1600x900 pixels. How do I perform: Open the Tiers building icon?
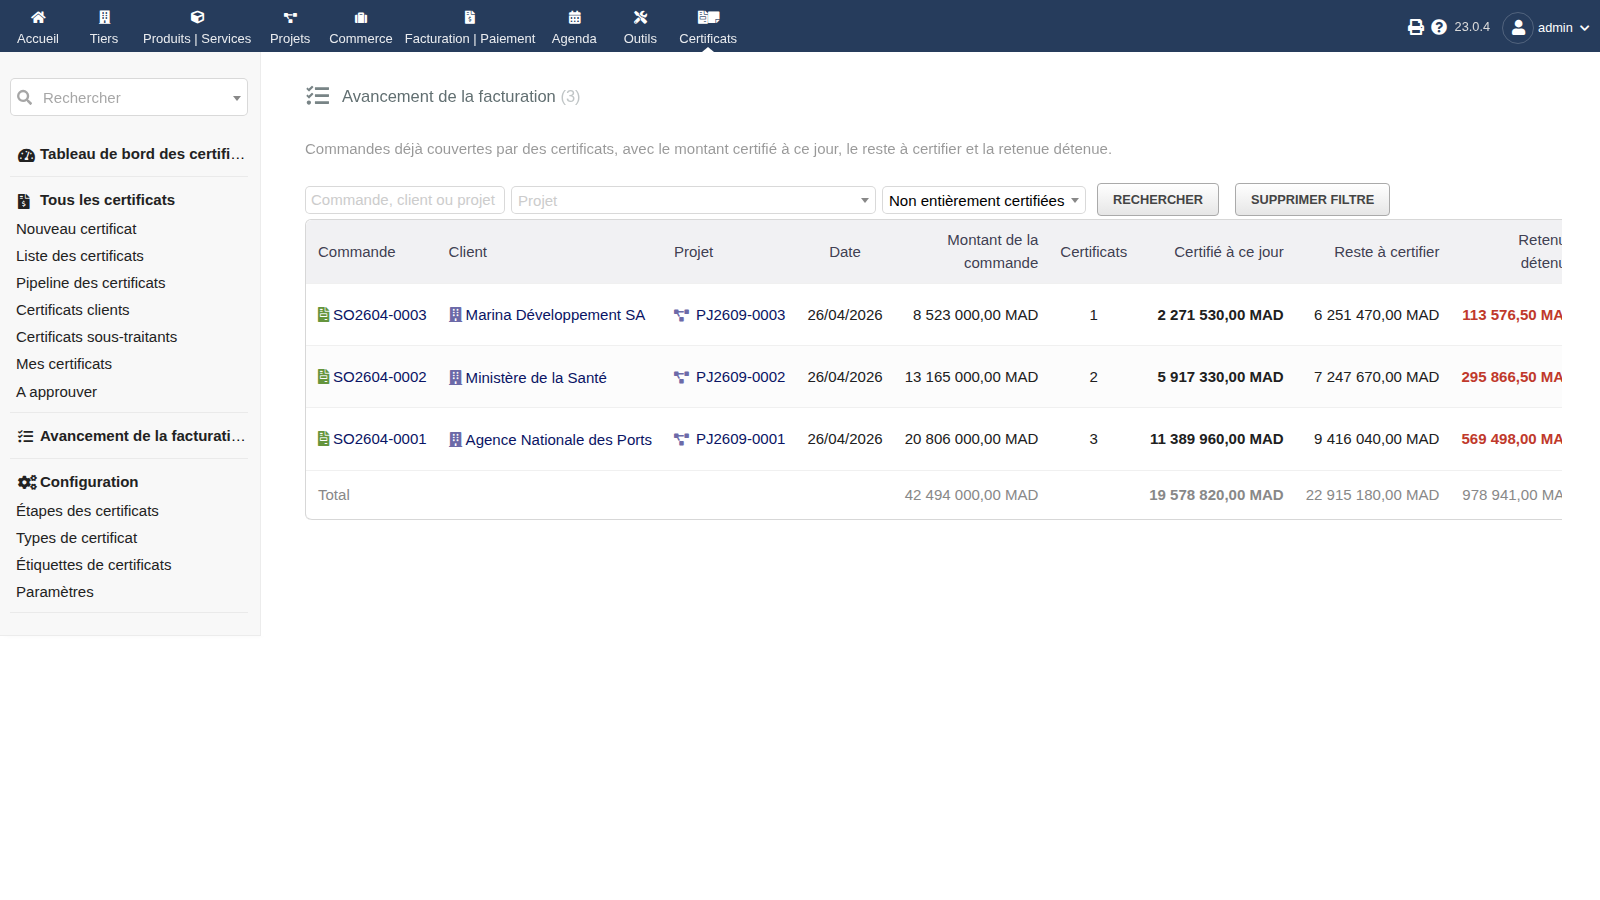click(x=104, y=17)
